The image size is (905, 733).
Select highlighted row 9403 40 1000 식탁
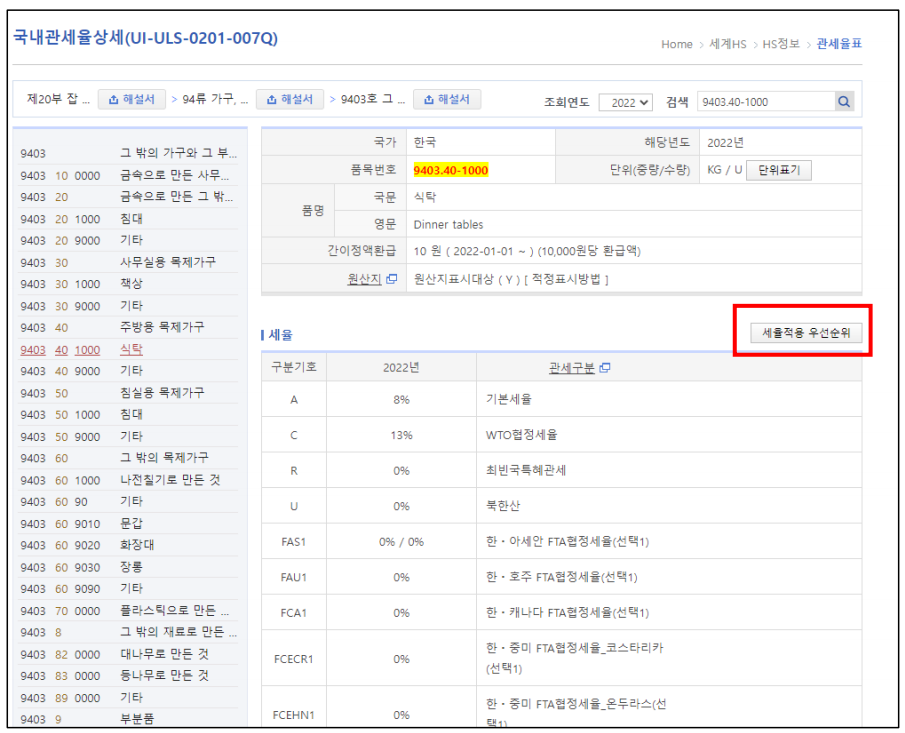(128, 350)
